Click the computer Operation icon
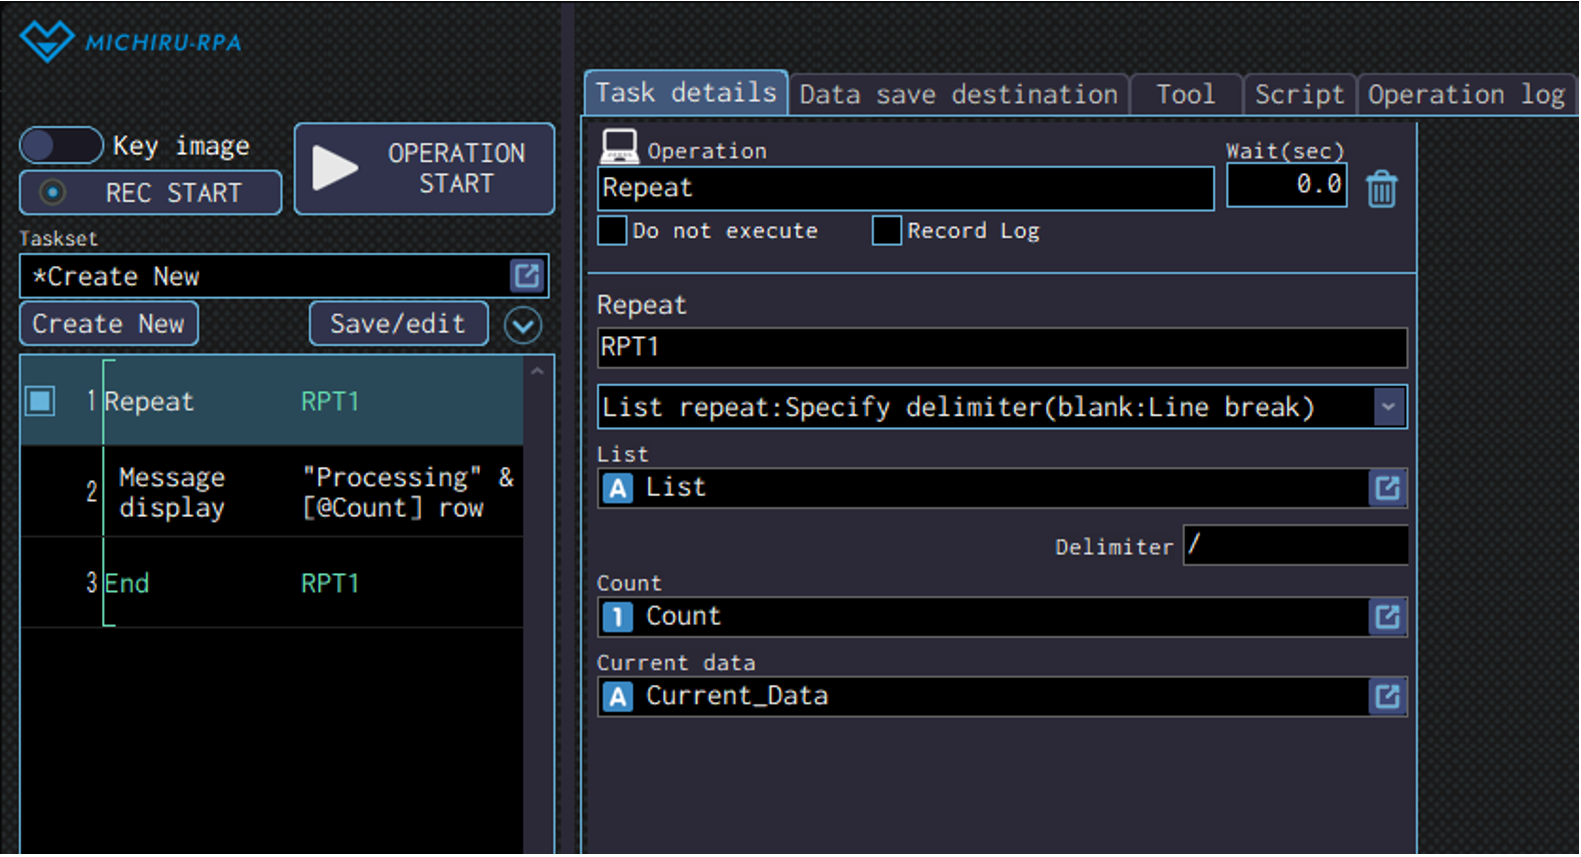Image resolution: width=1581 pixels, height=857 pixels. click(619, 147)
